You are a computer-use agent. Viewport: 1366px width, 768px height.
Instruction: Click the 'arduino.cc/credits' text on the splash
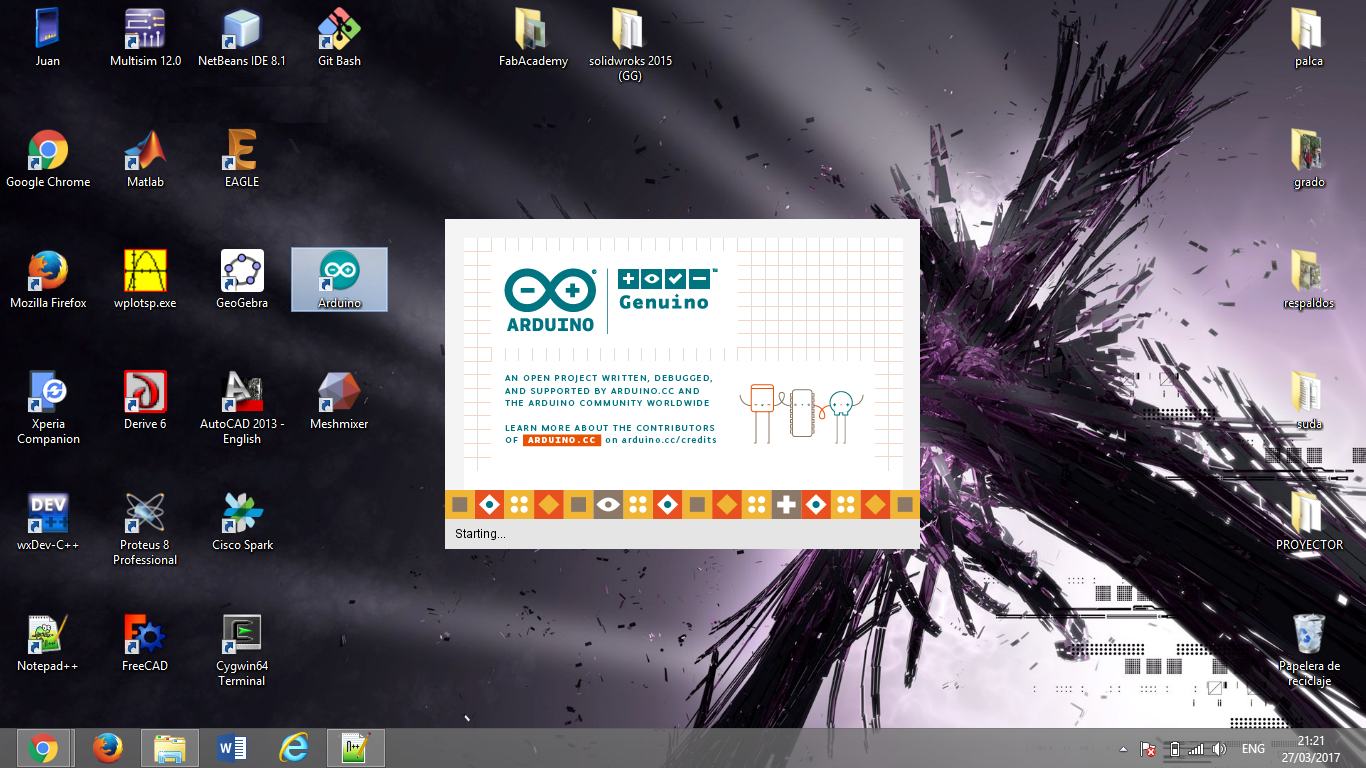point(669,440)
